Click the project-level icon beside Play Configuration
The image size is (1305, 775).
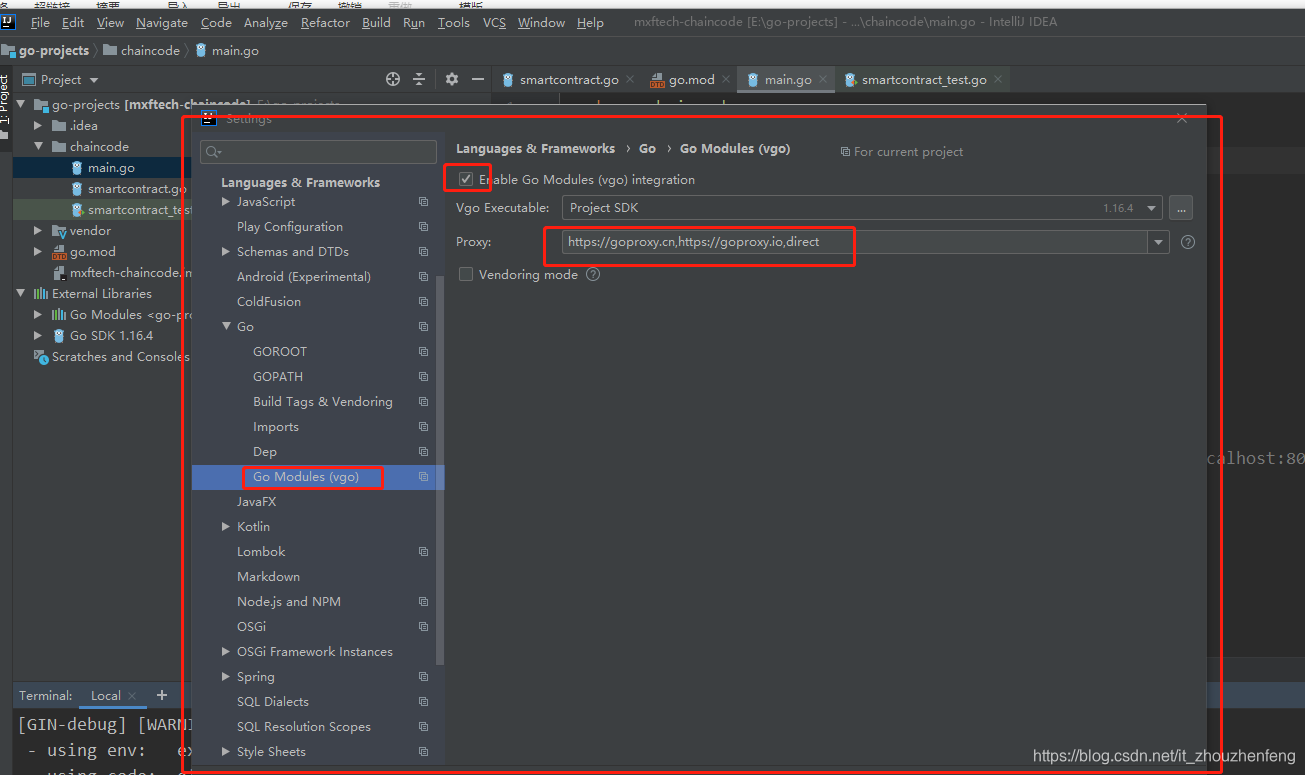tap(424, 227)
